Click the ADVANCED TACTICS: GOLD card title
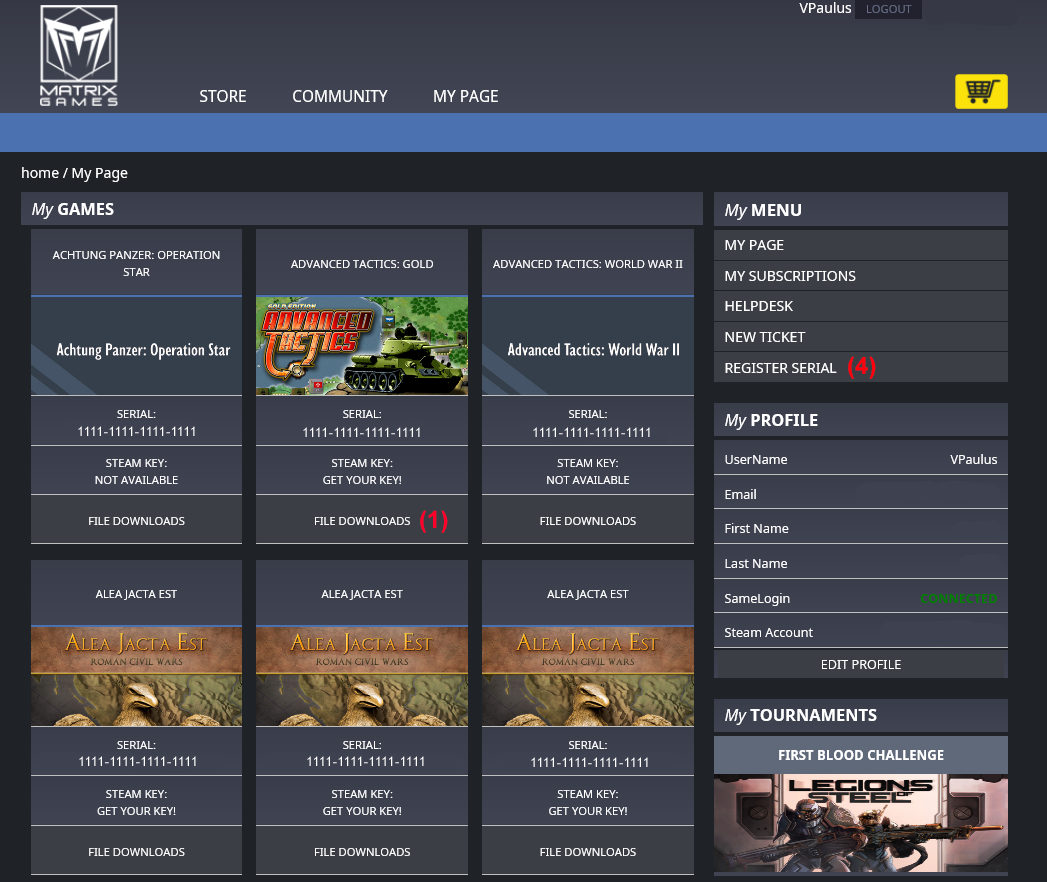The image size is (1047, 882). (362, 264)
